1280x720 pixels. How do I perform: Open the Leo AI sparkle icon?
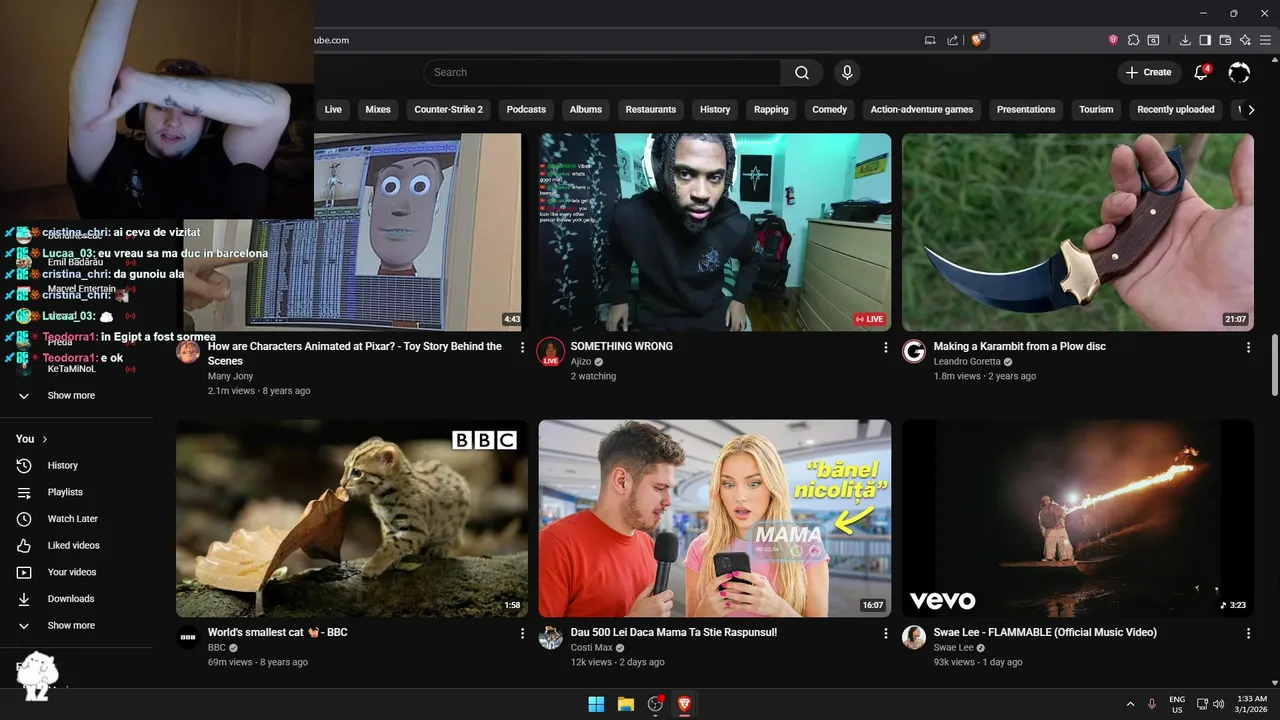click(1245, 40)
